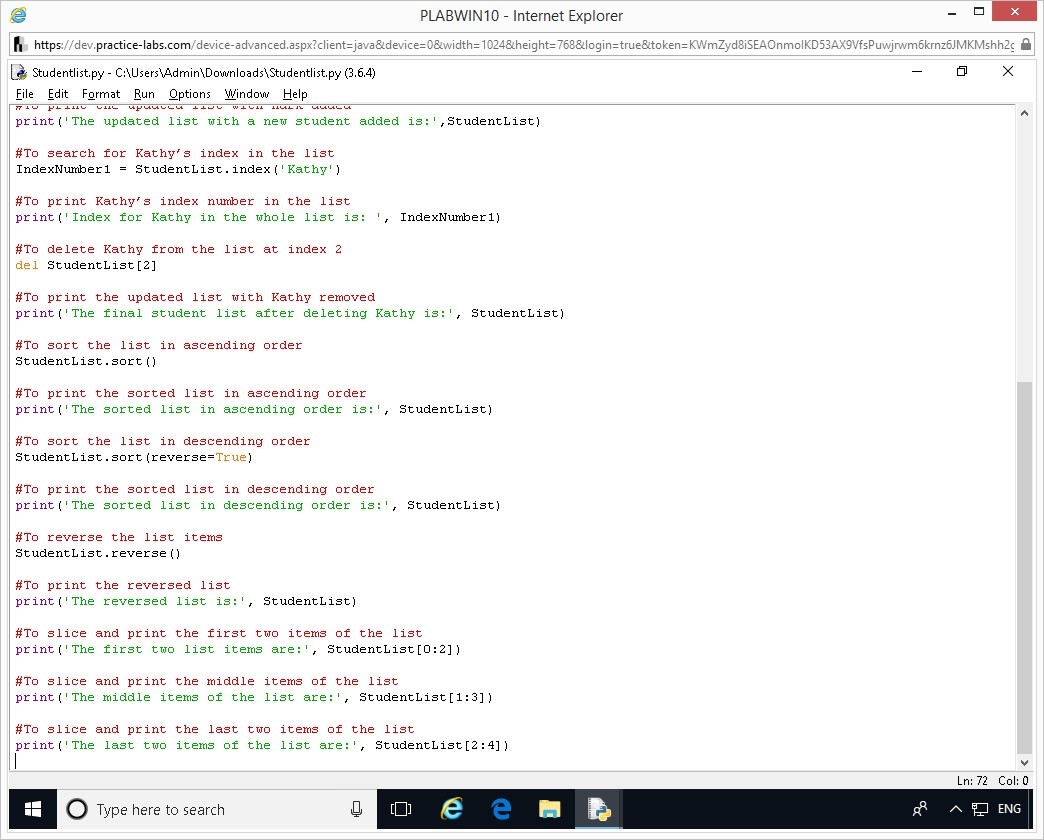The height and width of the screenshot is (840, 1044).
Task: Launch Internet Explorer from the taskbar
Action: coord(452,809)
